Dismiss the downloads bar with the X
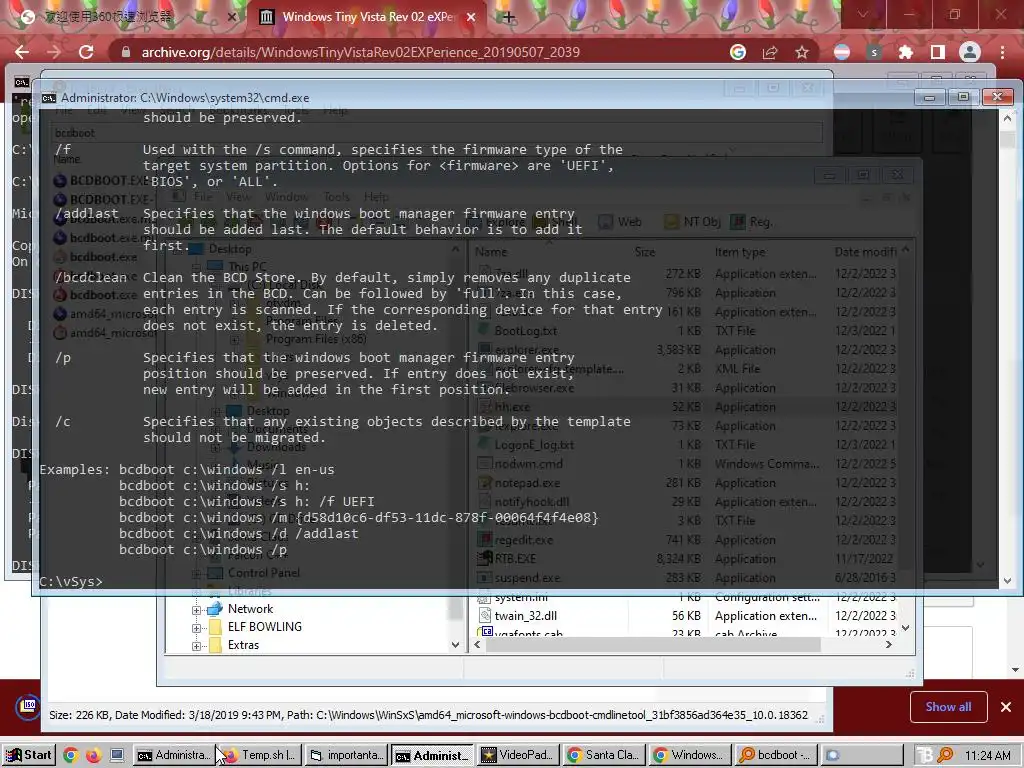 (x=1006, y=707)
